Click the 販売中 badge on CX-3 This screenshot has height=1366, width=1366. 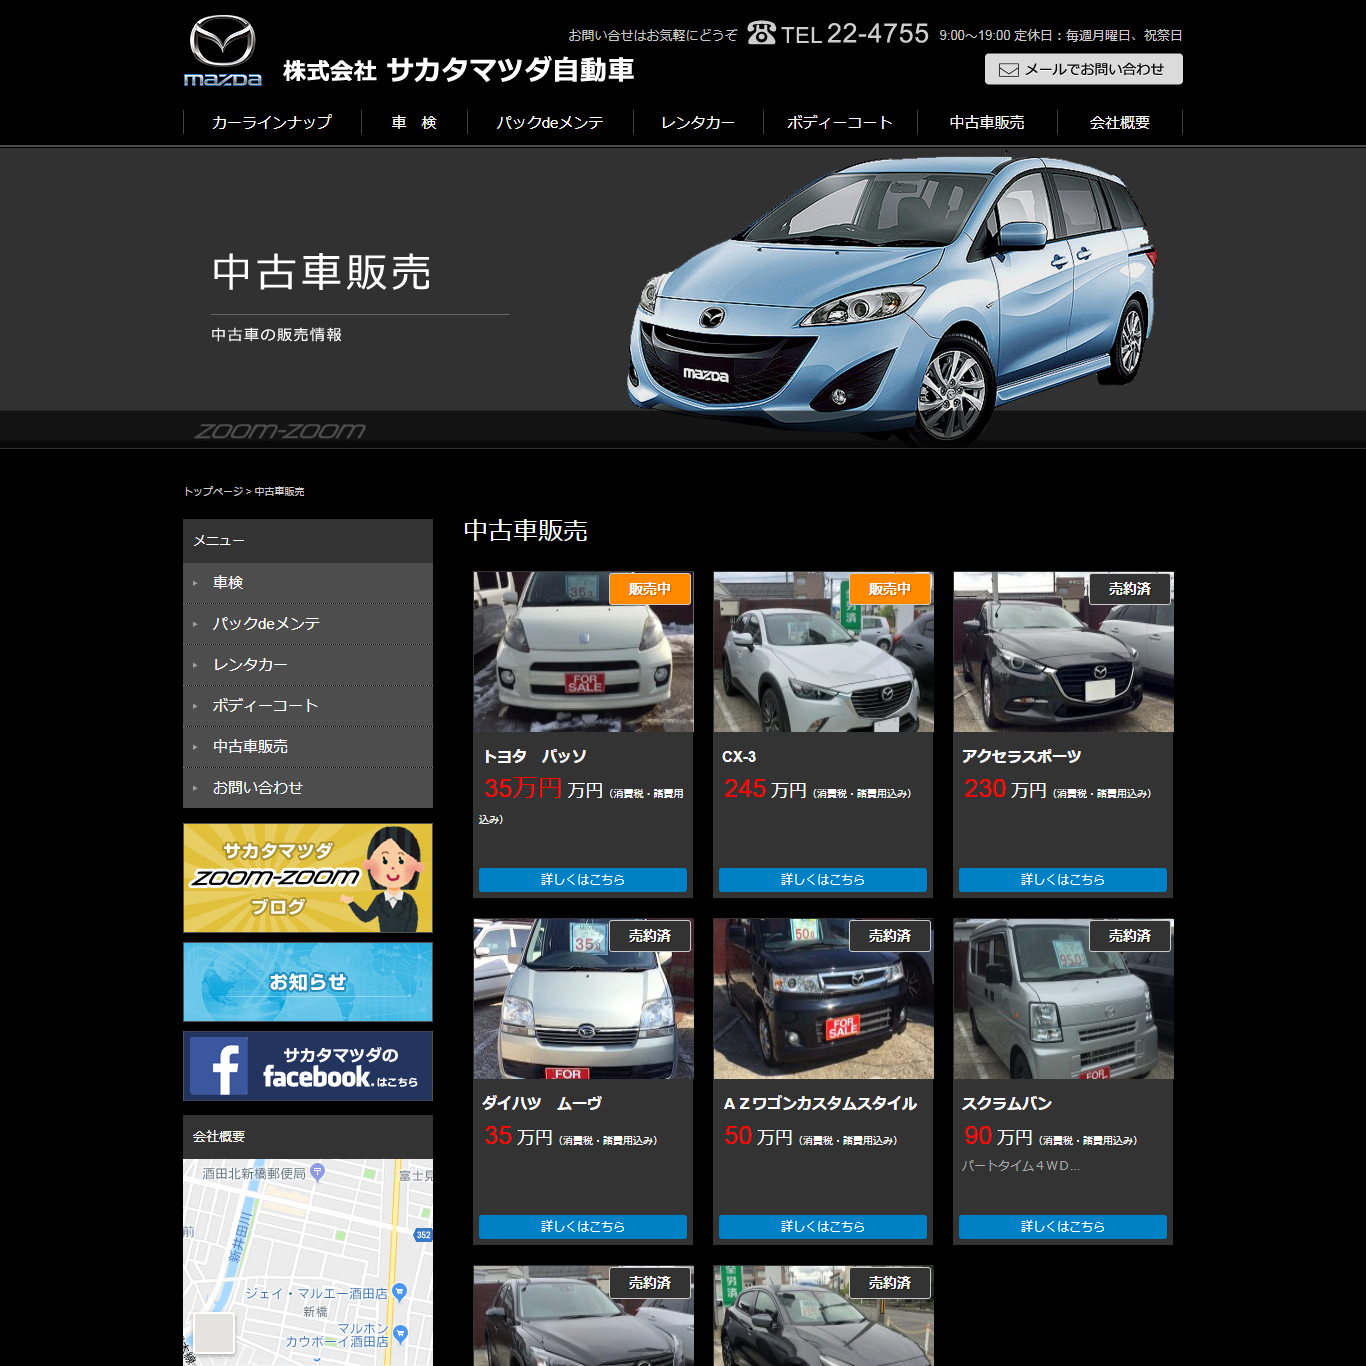point(890,589)
